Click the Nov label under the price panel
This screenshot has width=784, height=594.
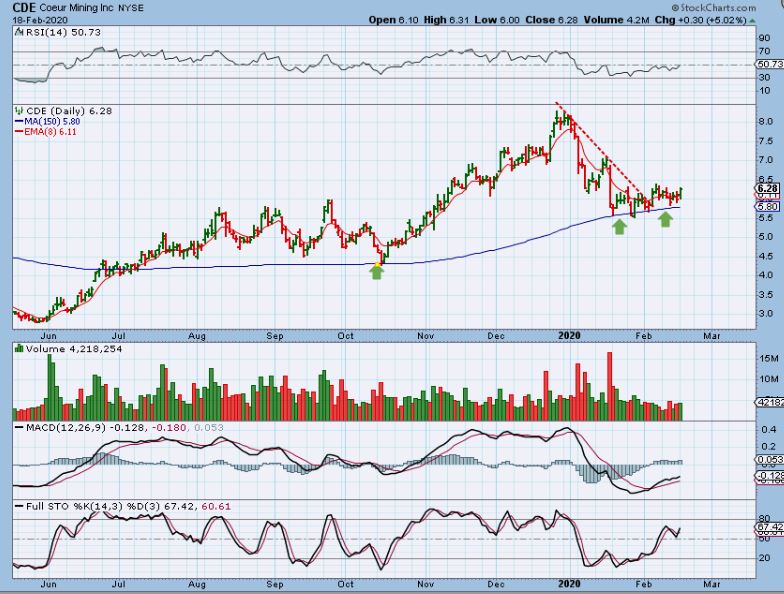(x=425, y=336)
